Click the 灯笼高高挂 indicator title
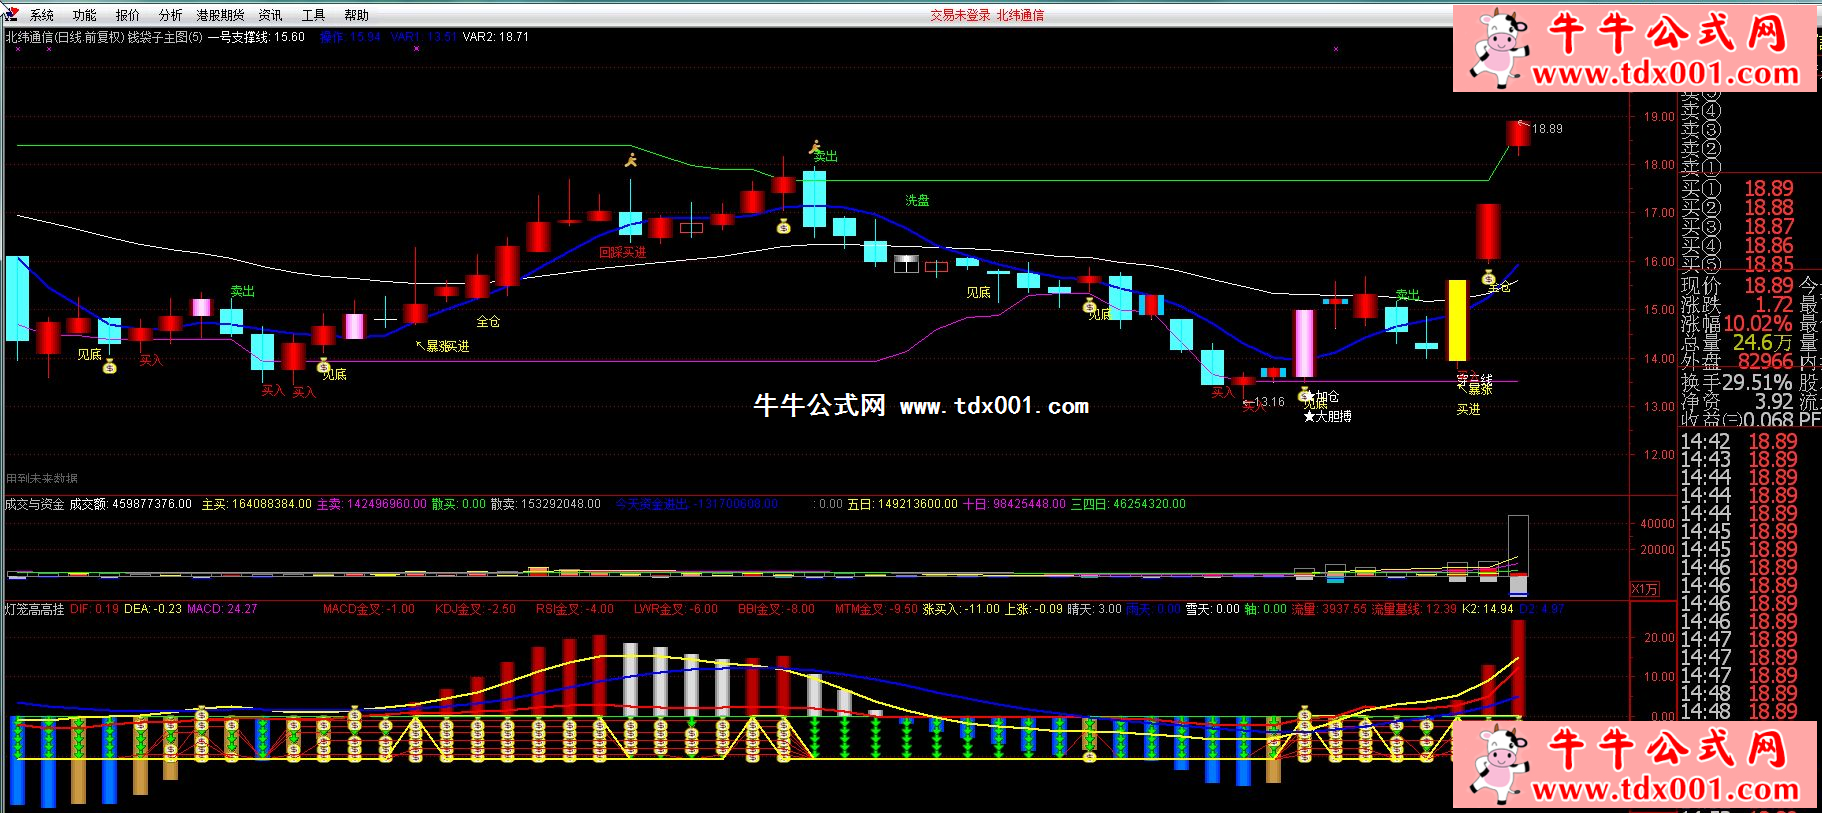Screen dimensions: 1822x813 tap(34, 608)
